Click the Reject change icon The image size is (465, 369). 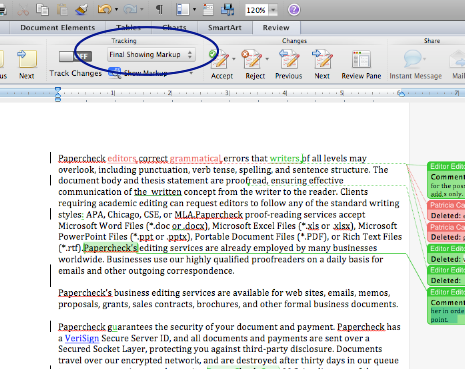coord(253,59)
